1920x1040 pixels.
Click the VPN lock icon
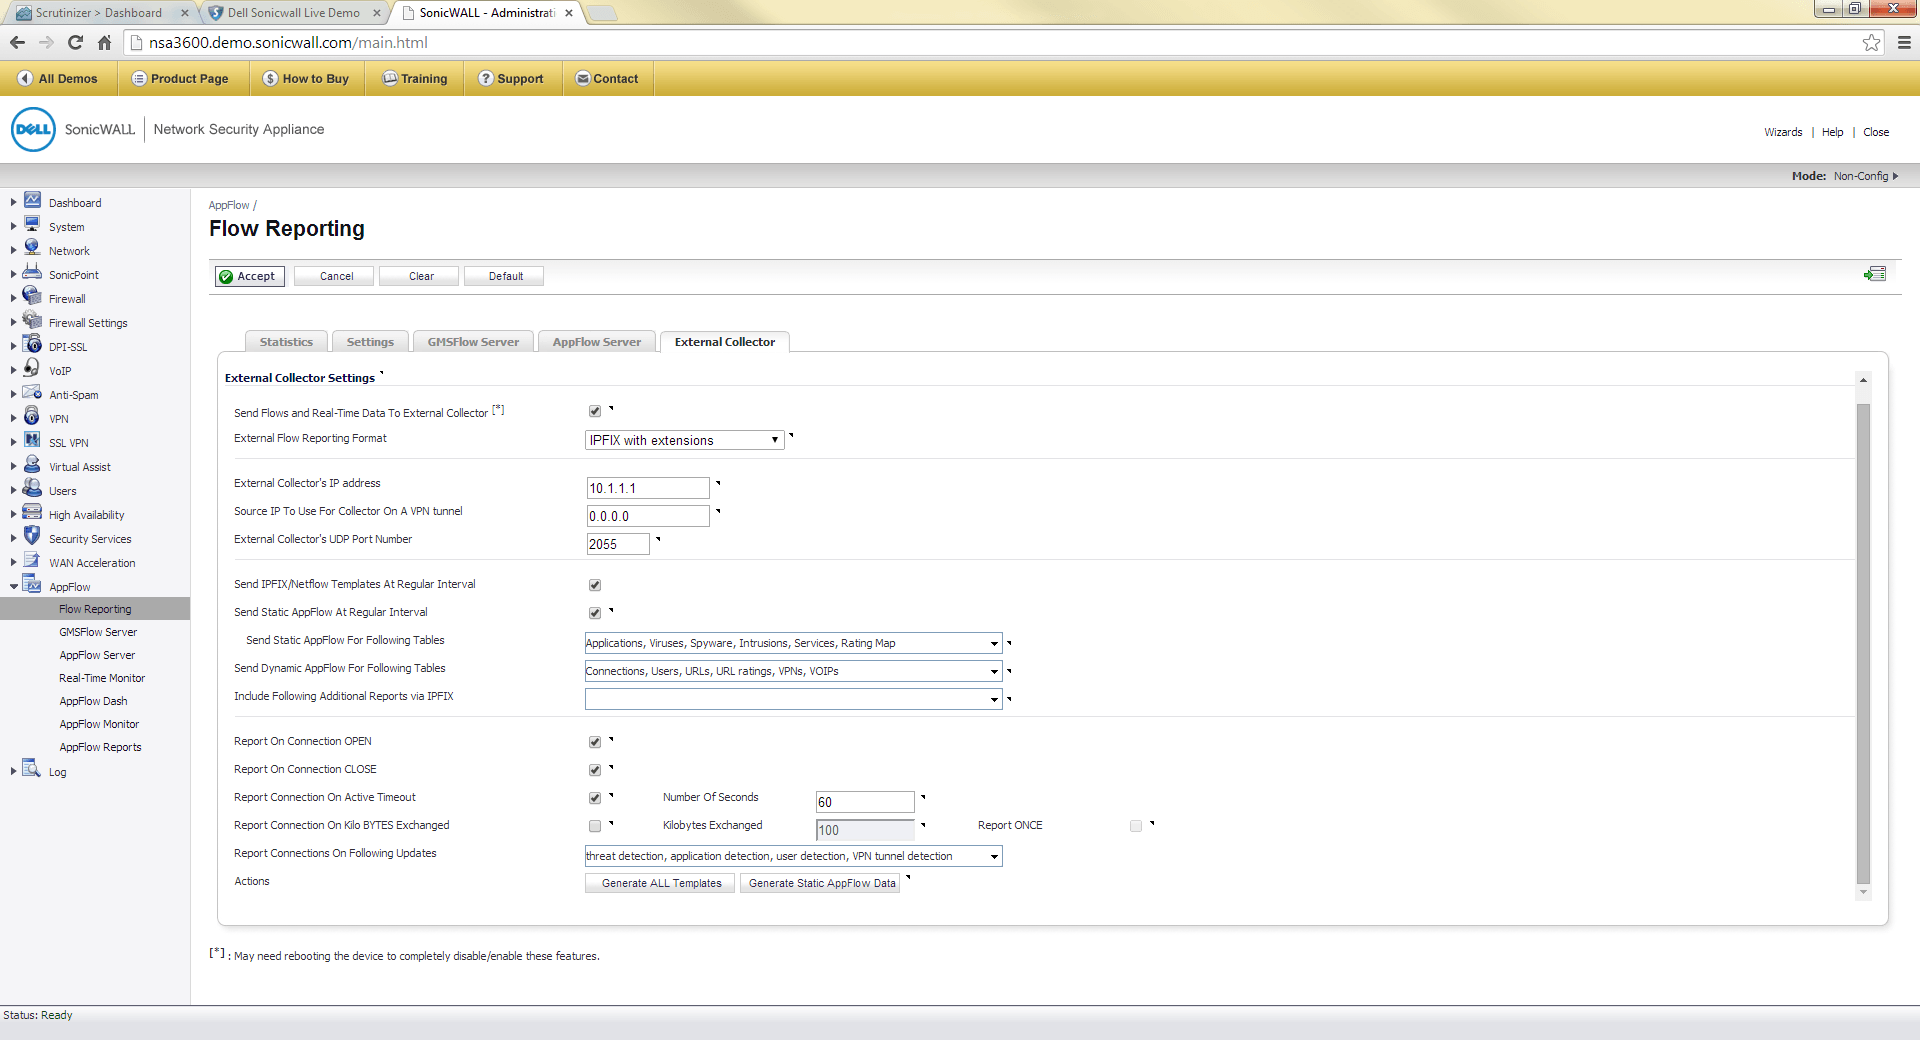pyautogui.click(x=32, y=417)
